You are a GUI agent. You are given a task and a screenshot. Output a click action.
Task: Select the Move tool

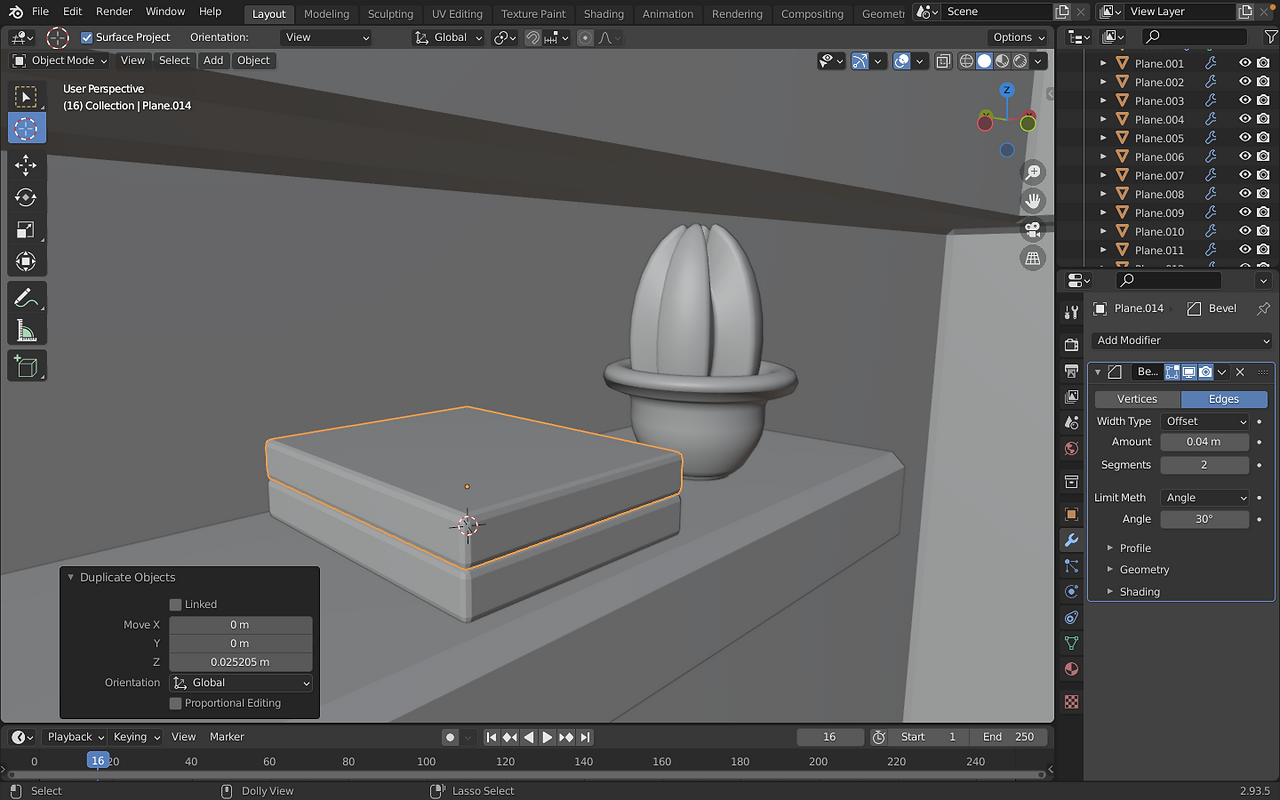[x=26, y=166]
